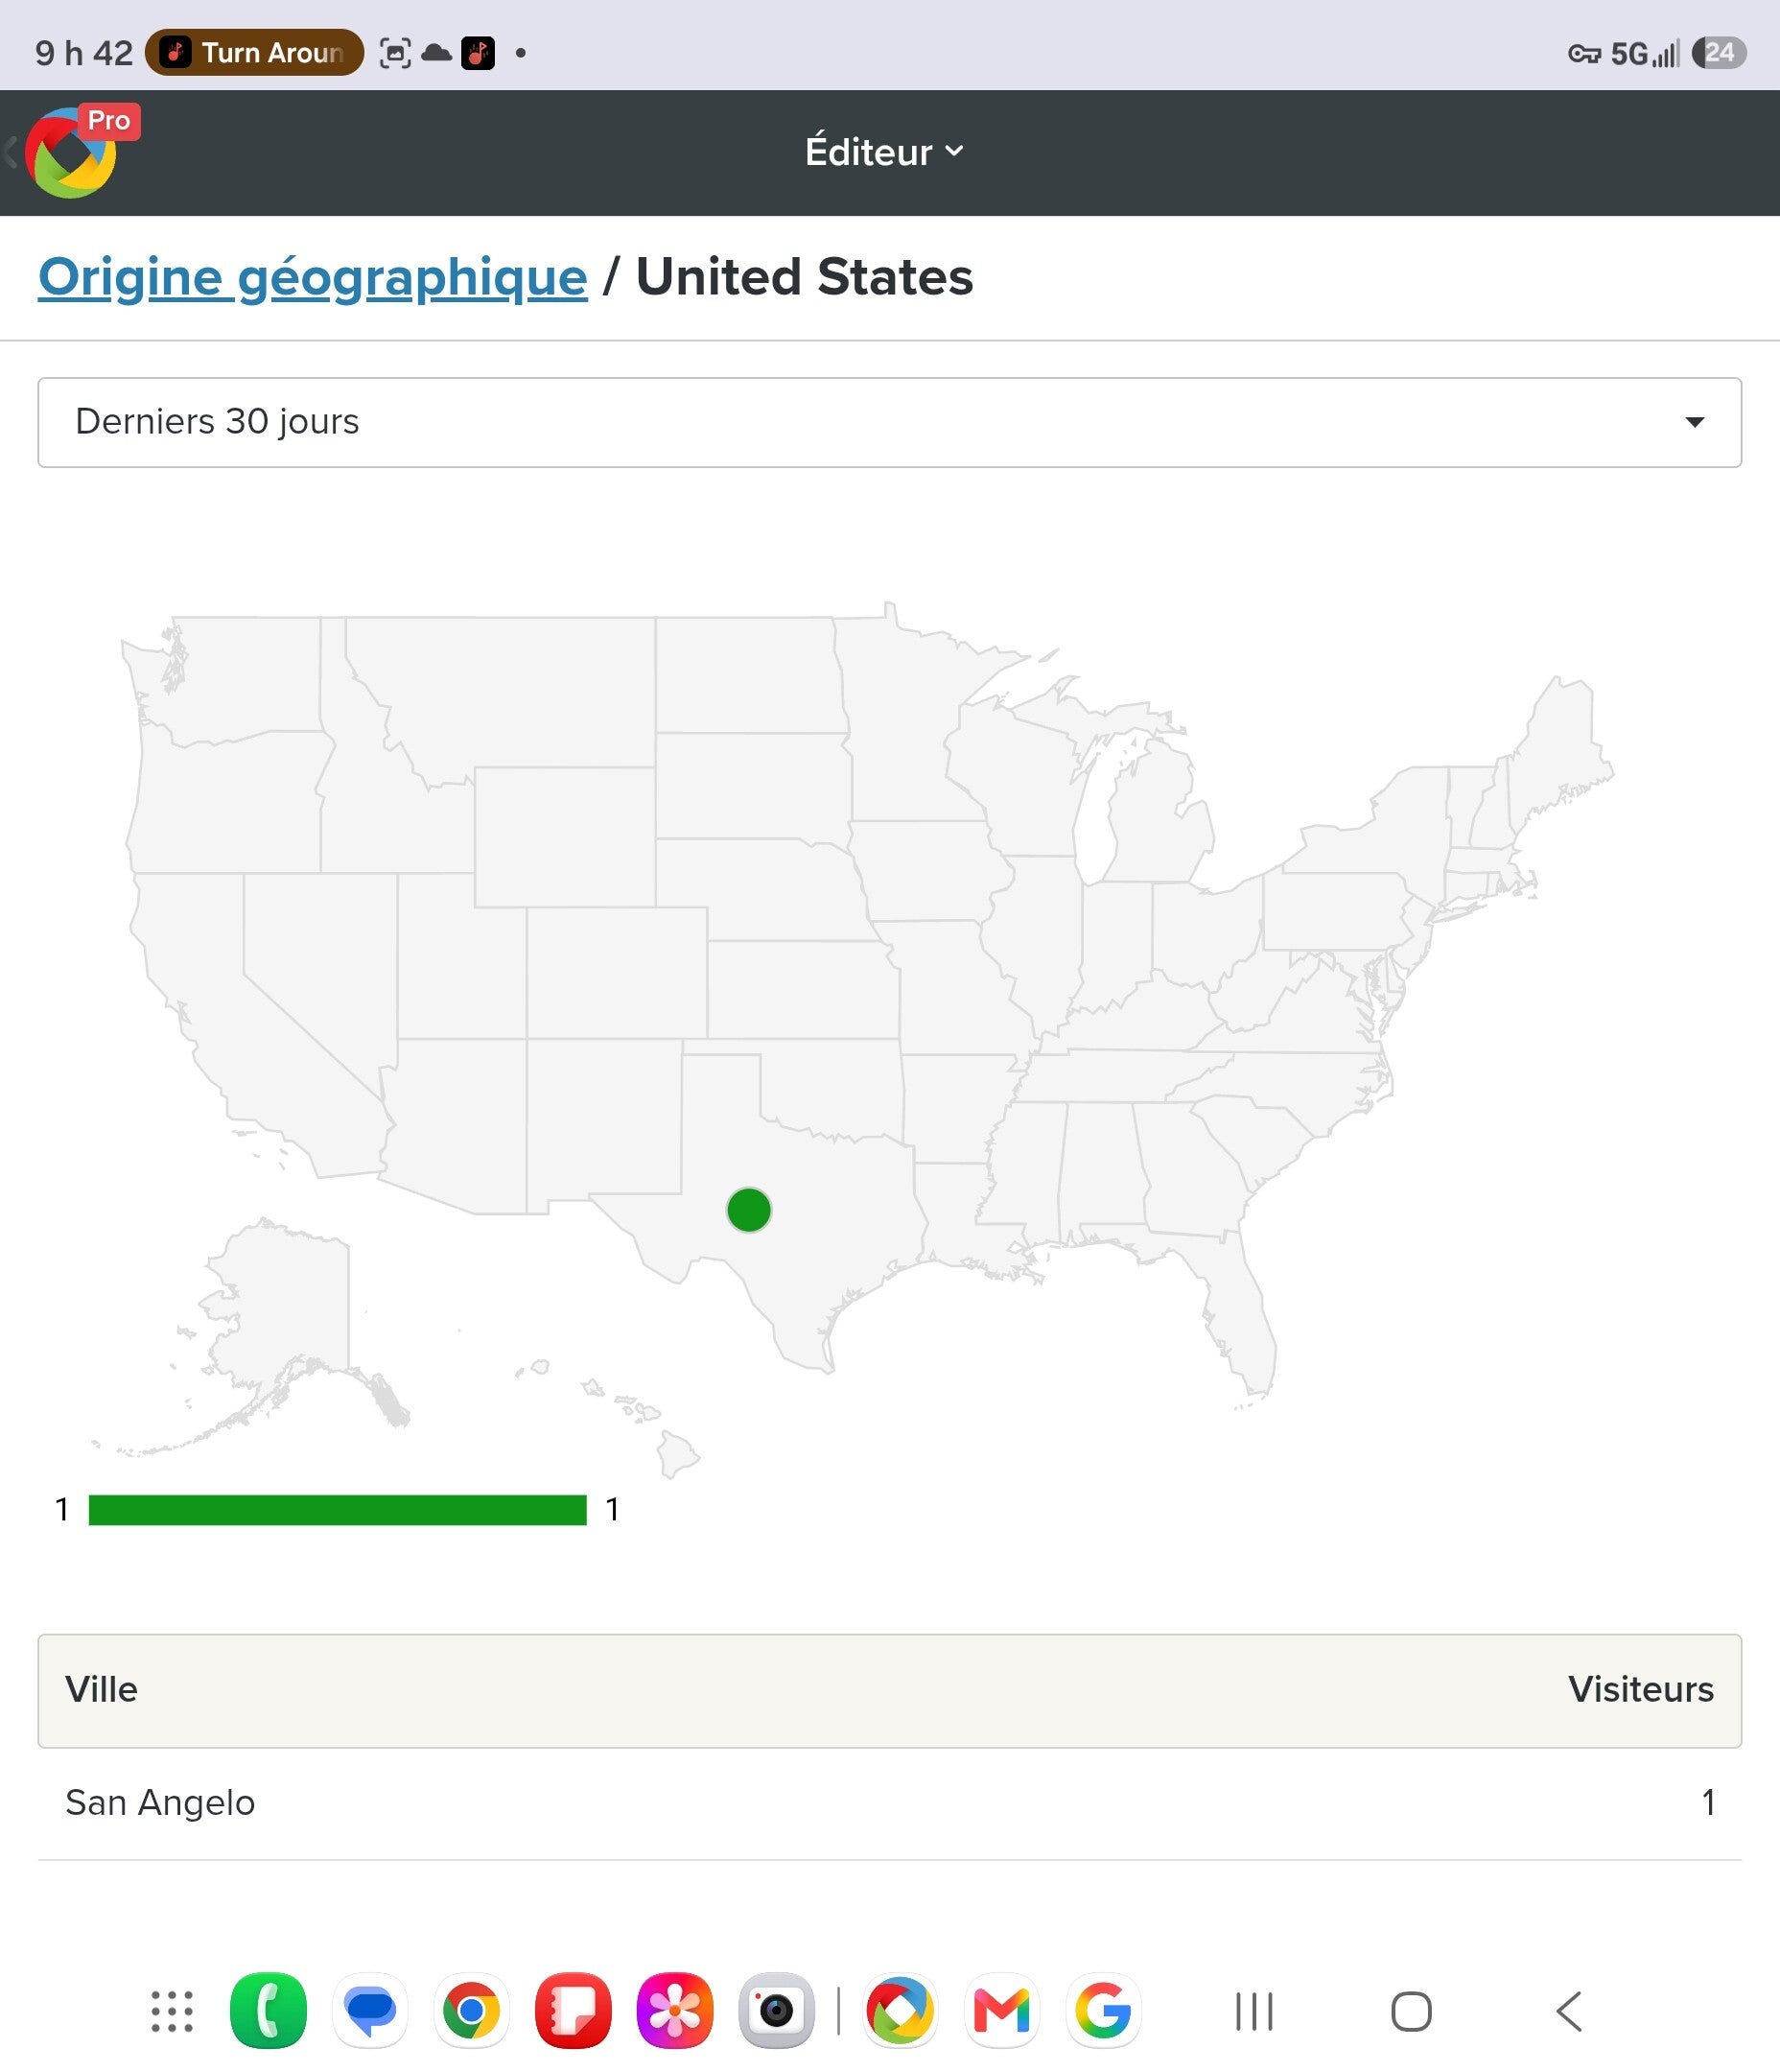This screenshot has width=1780, height=2072.
Task: Sort by the Ville column header
Action: (x=101, y=1689)
